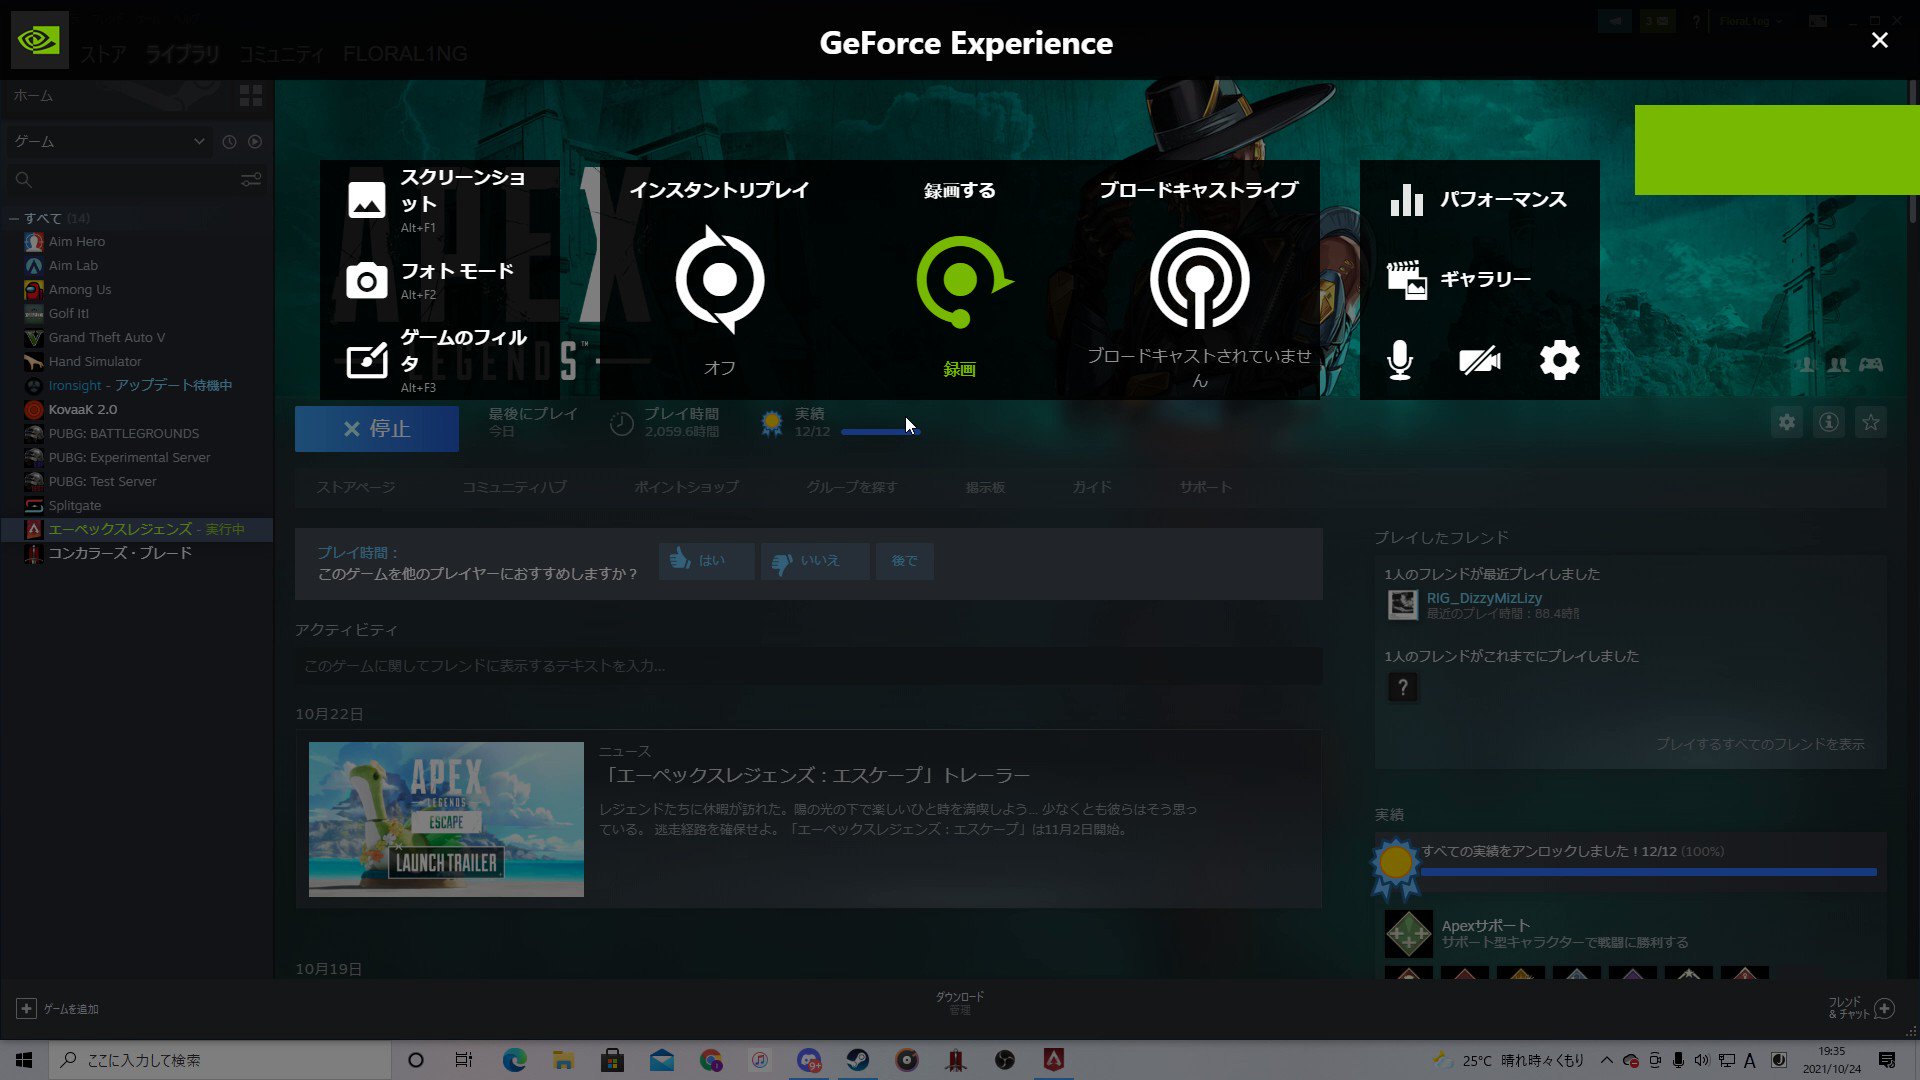Select Aim Hero in the game list

click(x=77, y=242)
